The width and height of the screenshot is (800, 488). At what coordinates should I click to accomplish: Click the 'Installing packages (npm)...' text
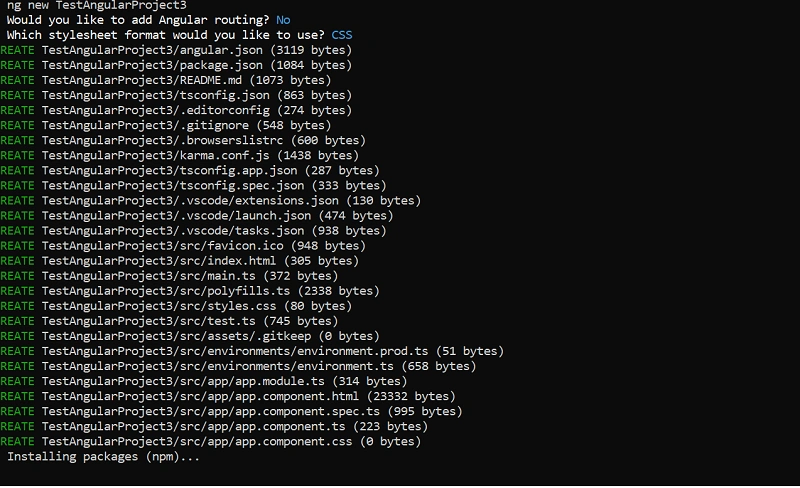(x=103, y=457)
